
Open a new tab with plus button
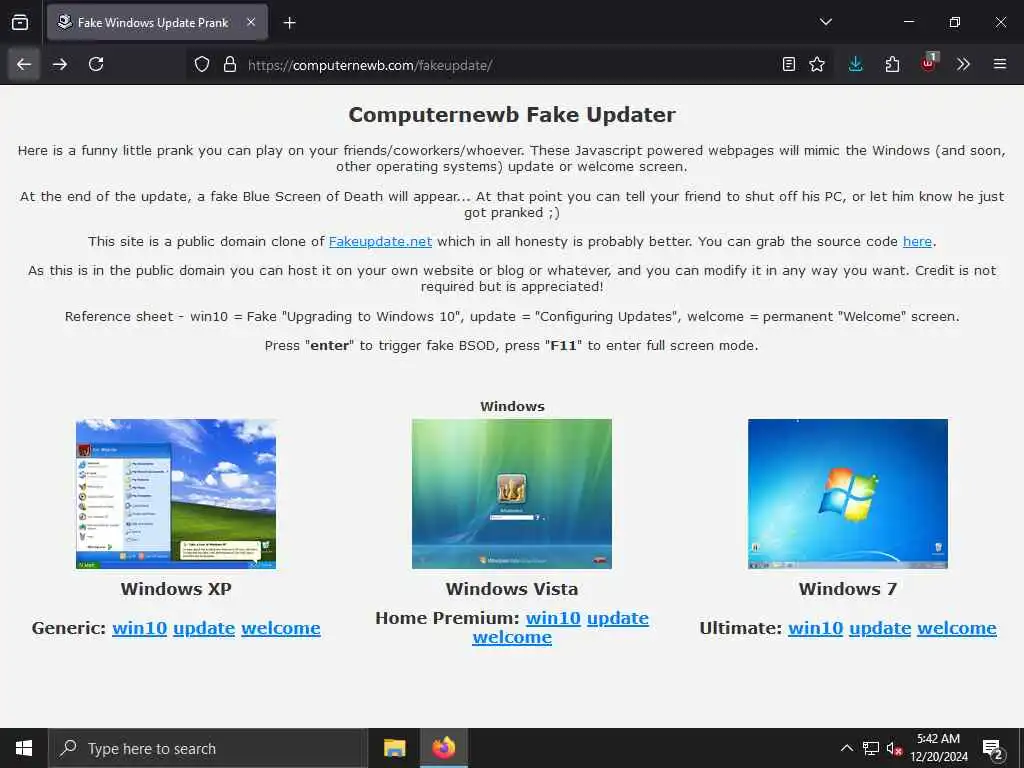click(289, 23)
